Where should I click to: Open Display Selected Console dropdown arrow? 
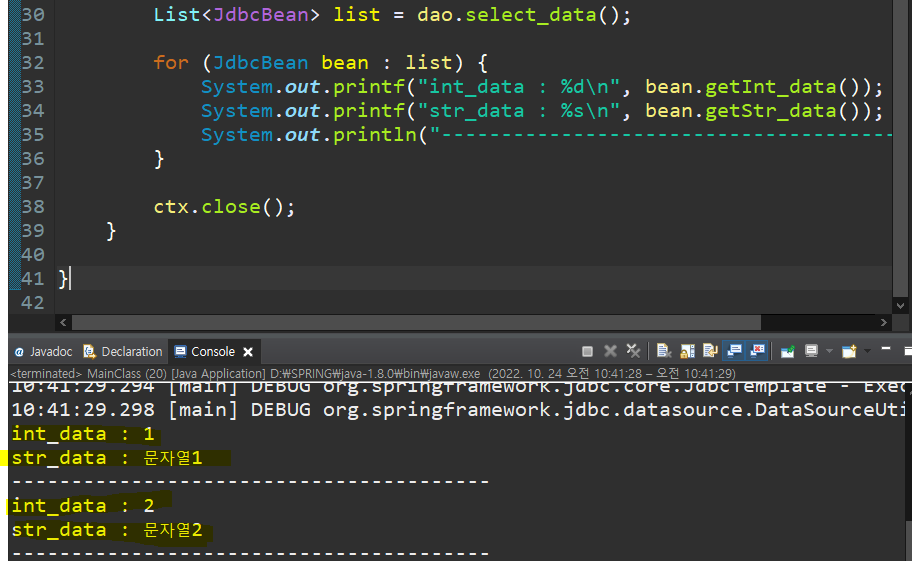click(829, 351)
